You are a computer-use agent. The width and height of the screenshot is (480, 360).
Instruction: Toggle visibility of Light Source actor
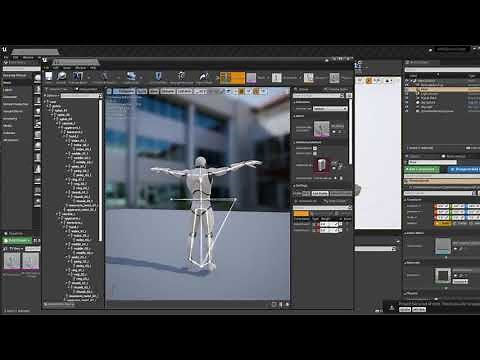pyautogui.click(x=407, y=94)
